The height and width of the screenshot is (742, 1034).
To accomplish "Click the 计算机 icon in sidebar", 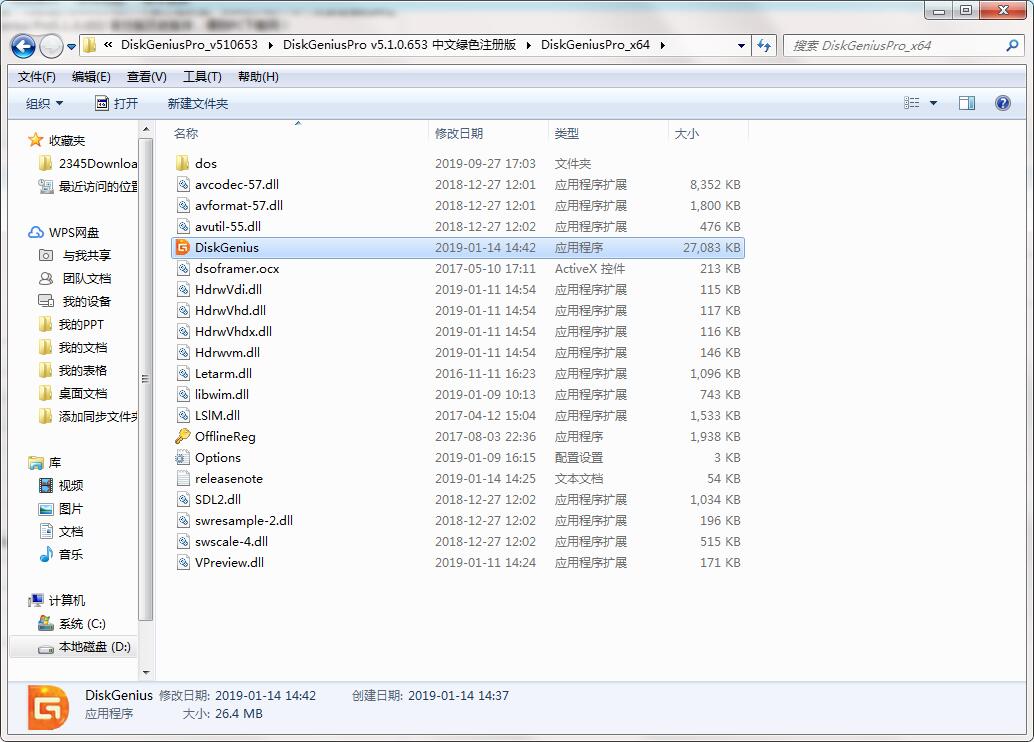I will (36, 600).
